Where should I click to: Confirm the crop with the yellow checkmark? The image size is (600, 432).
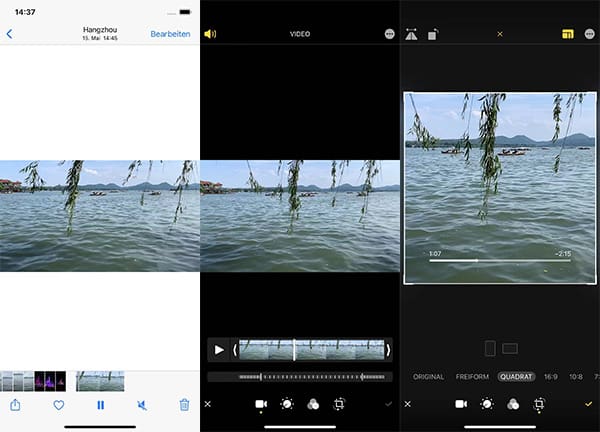(589, 404)
